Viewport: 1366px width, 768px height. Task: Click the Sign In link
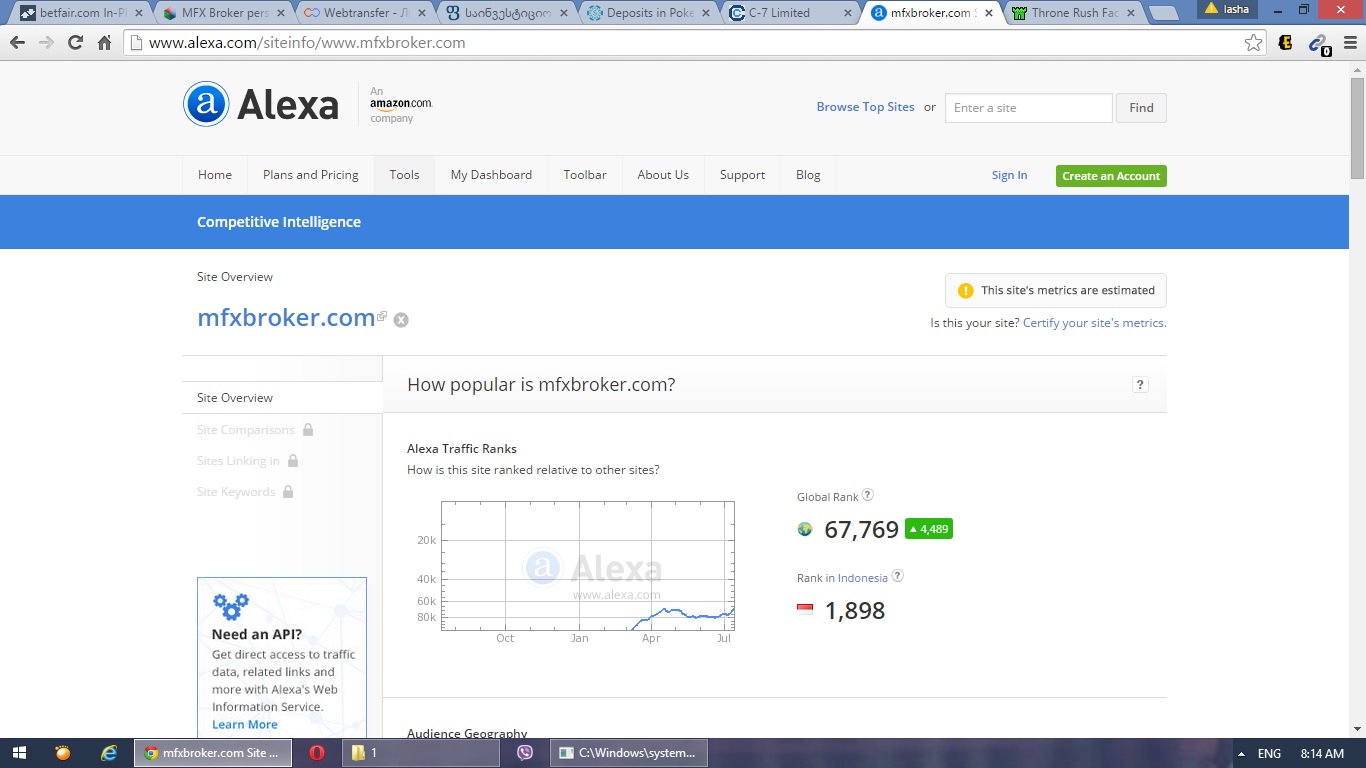(1009, 175)
